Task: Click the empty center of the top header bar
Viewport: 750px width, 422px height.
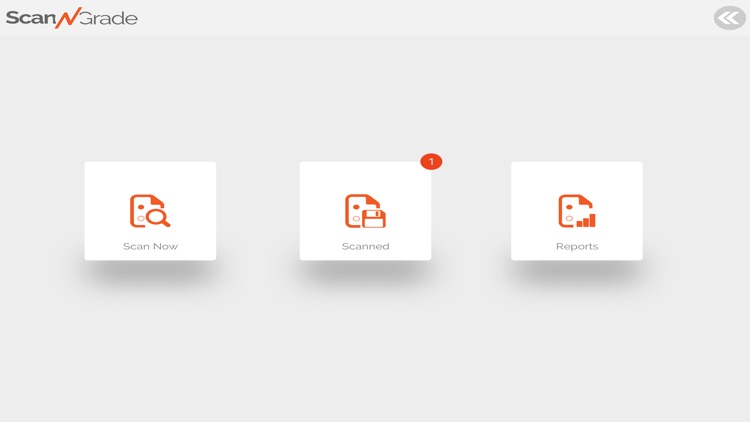Action: pyautogui.click(x=375, y=18)
